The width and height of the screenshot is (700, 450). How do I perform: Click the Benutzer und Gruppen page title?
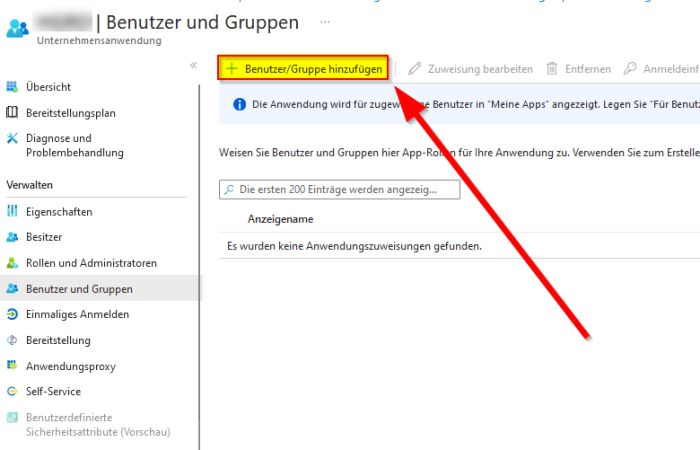pos(203,22)
